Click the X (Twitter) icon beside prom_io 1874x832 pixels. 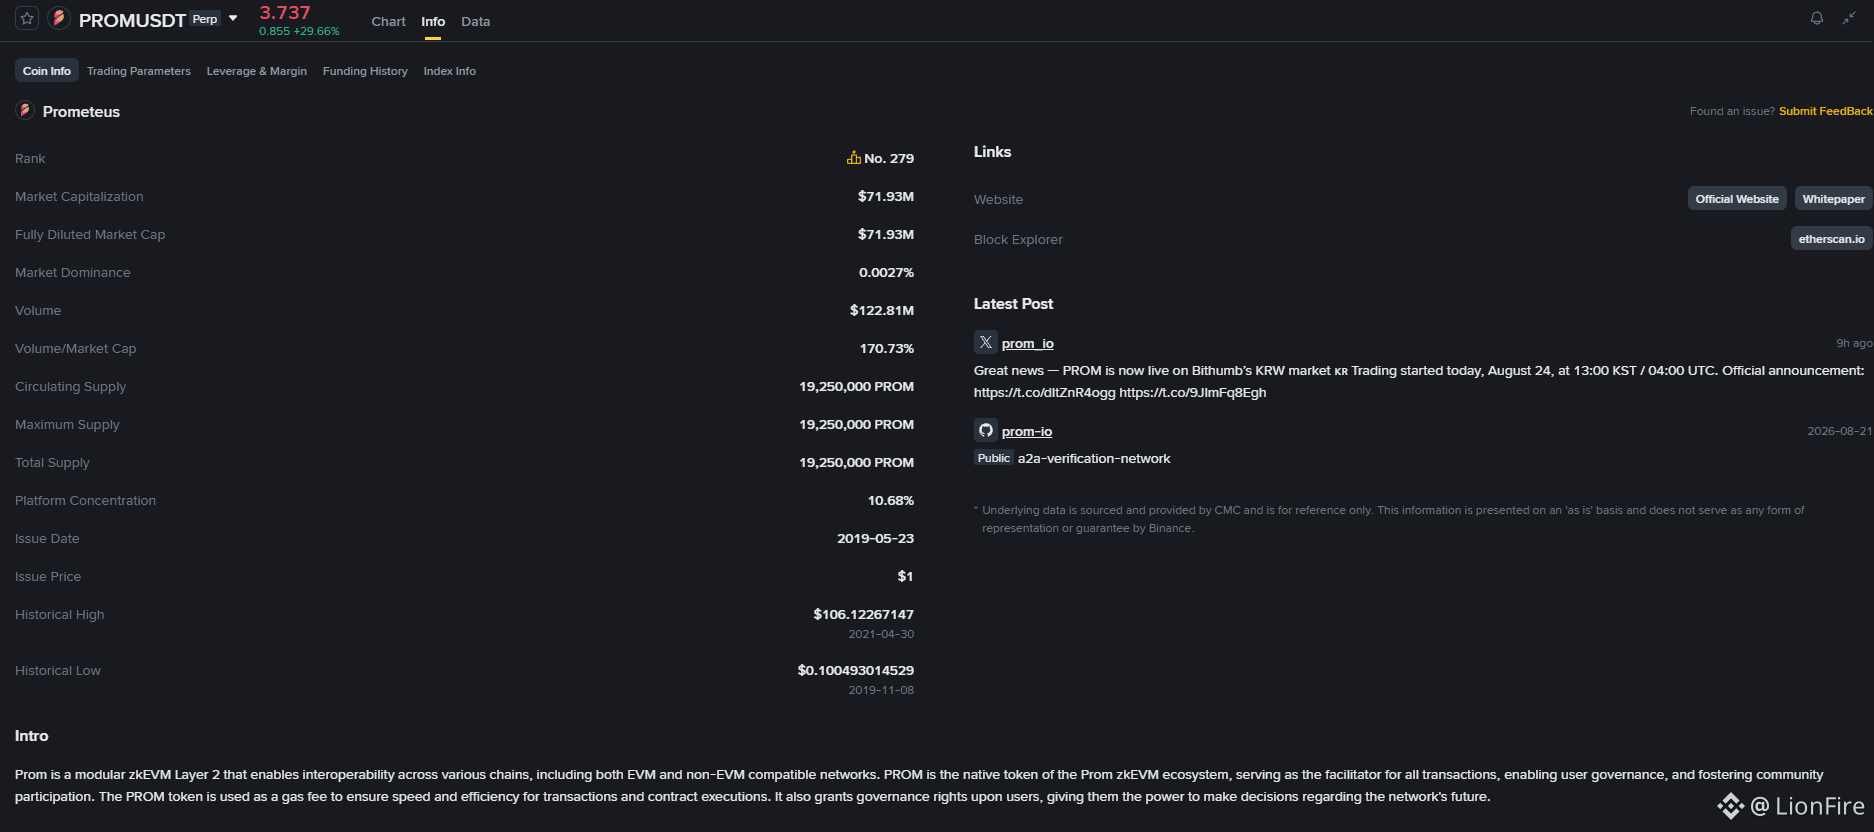[x=985, y=342]
